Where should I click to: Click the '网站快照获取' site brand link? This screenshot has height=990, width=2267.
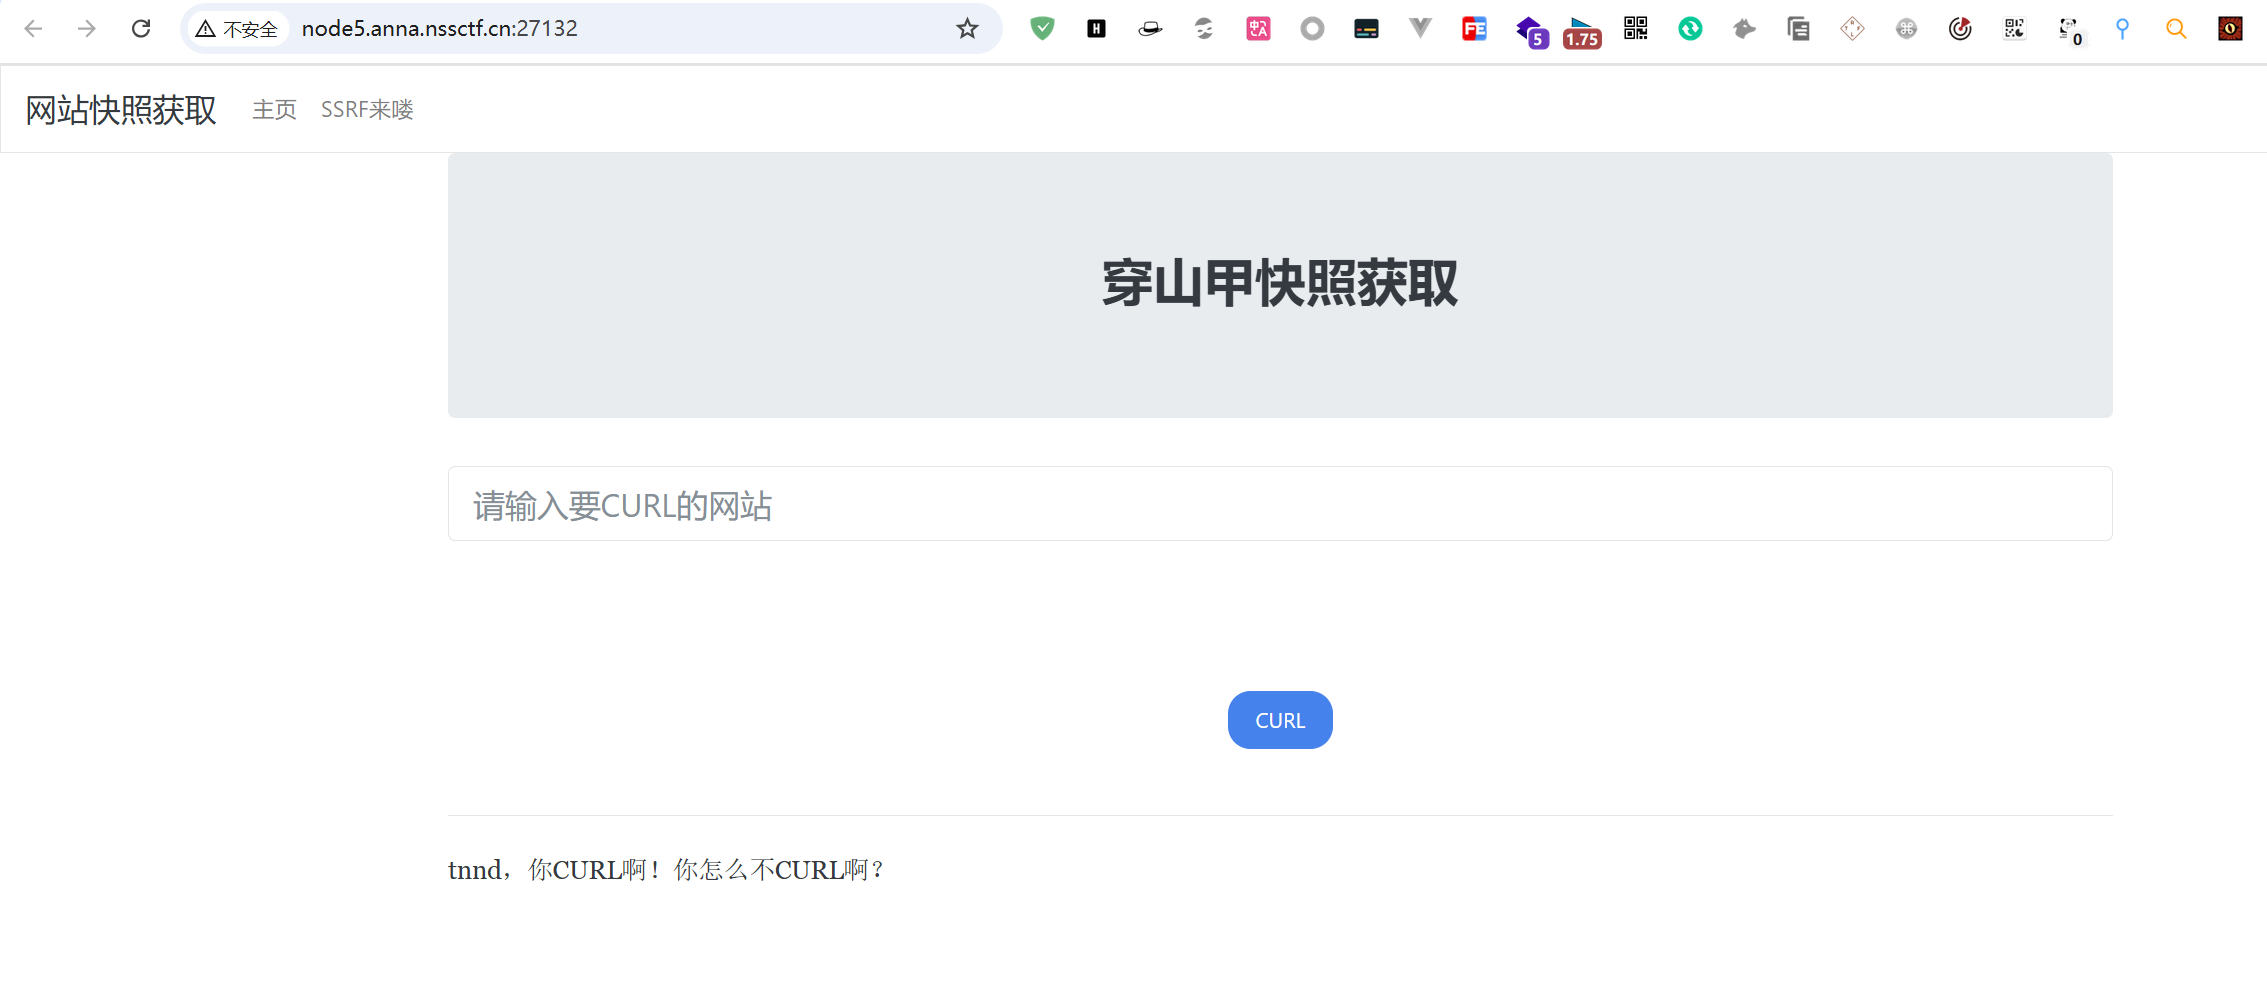pos(120,110)
